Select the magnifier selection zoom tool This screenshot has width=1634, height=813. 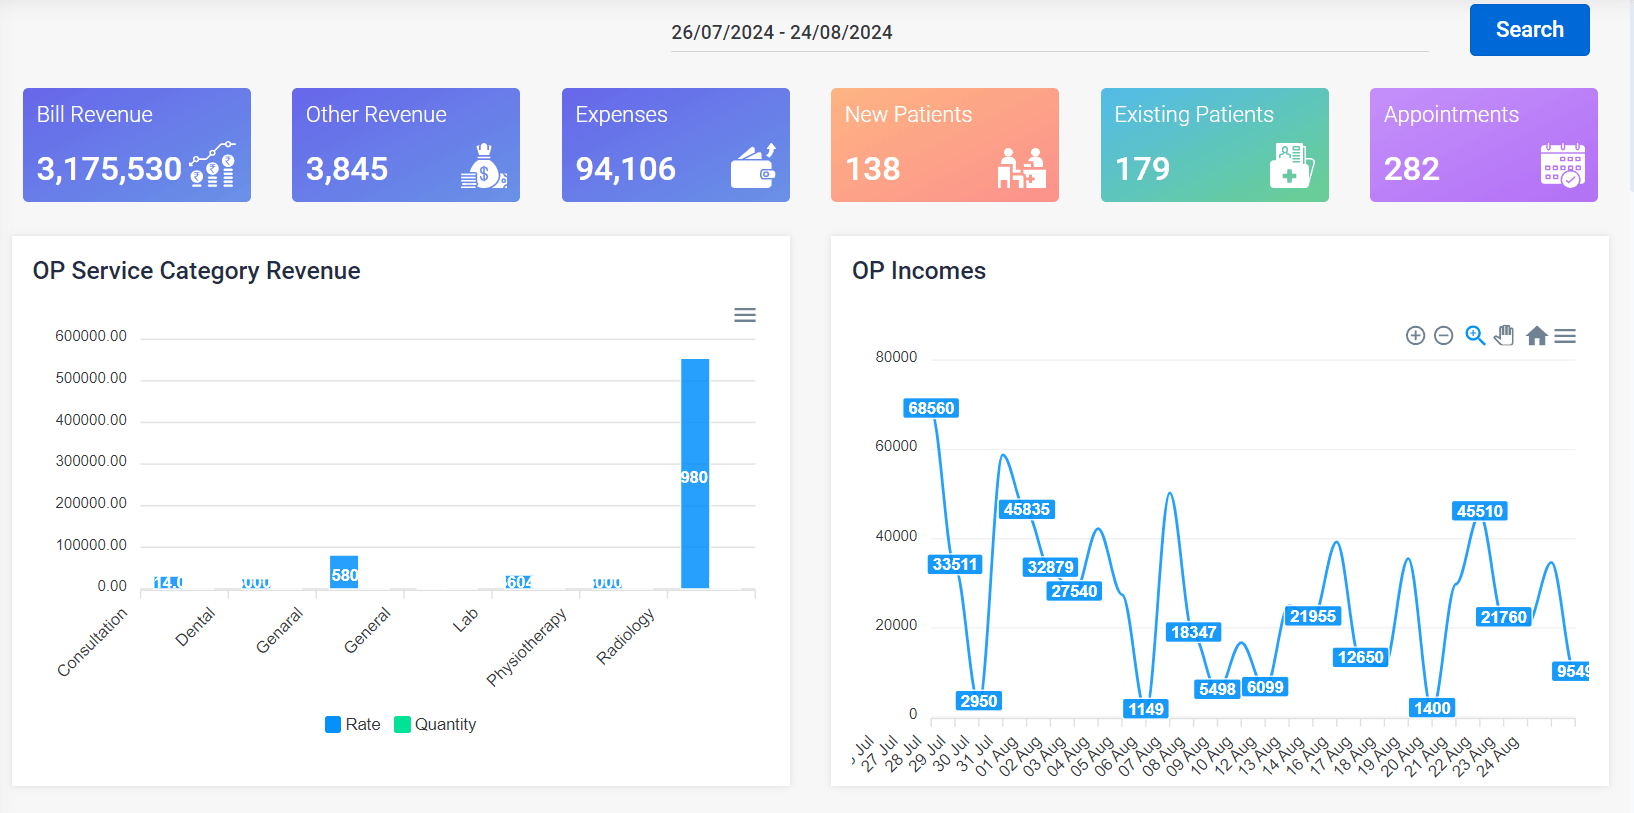(x=1475, y=336)
